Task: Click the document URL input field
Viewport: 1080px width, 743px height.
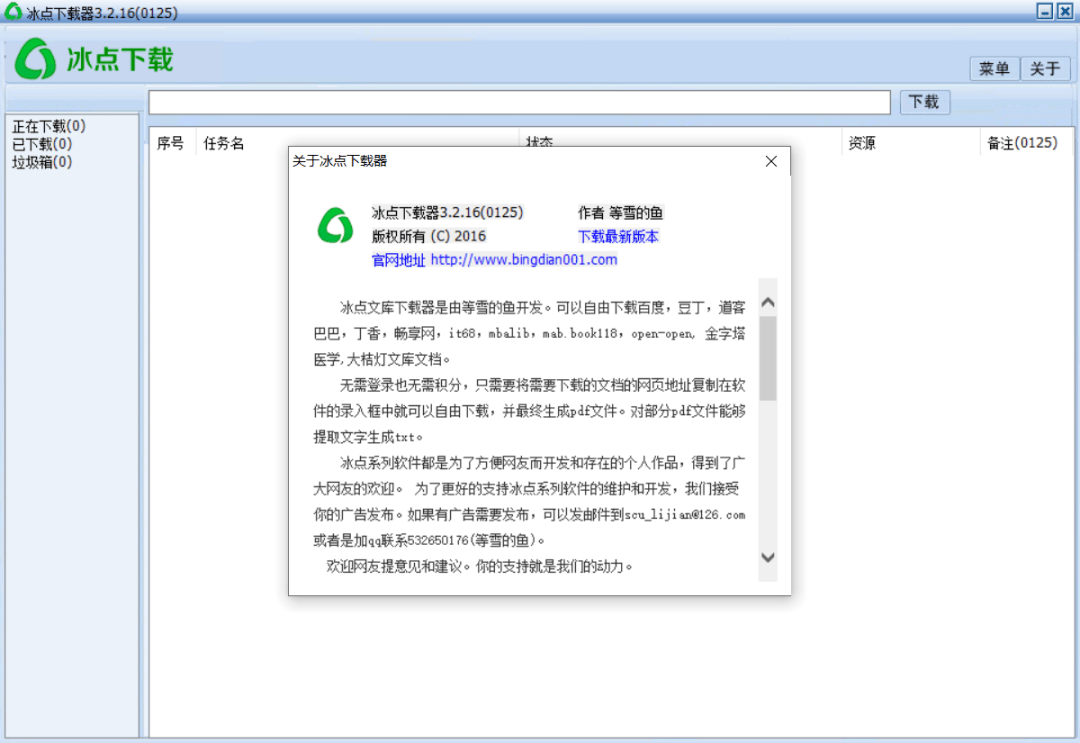Action: (520, 101)
